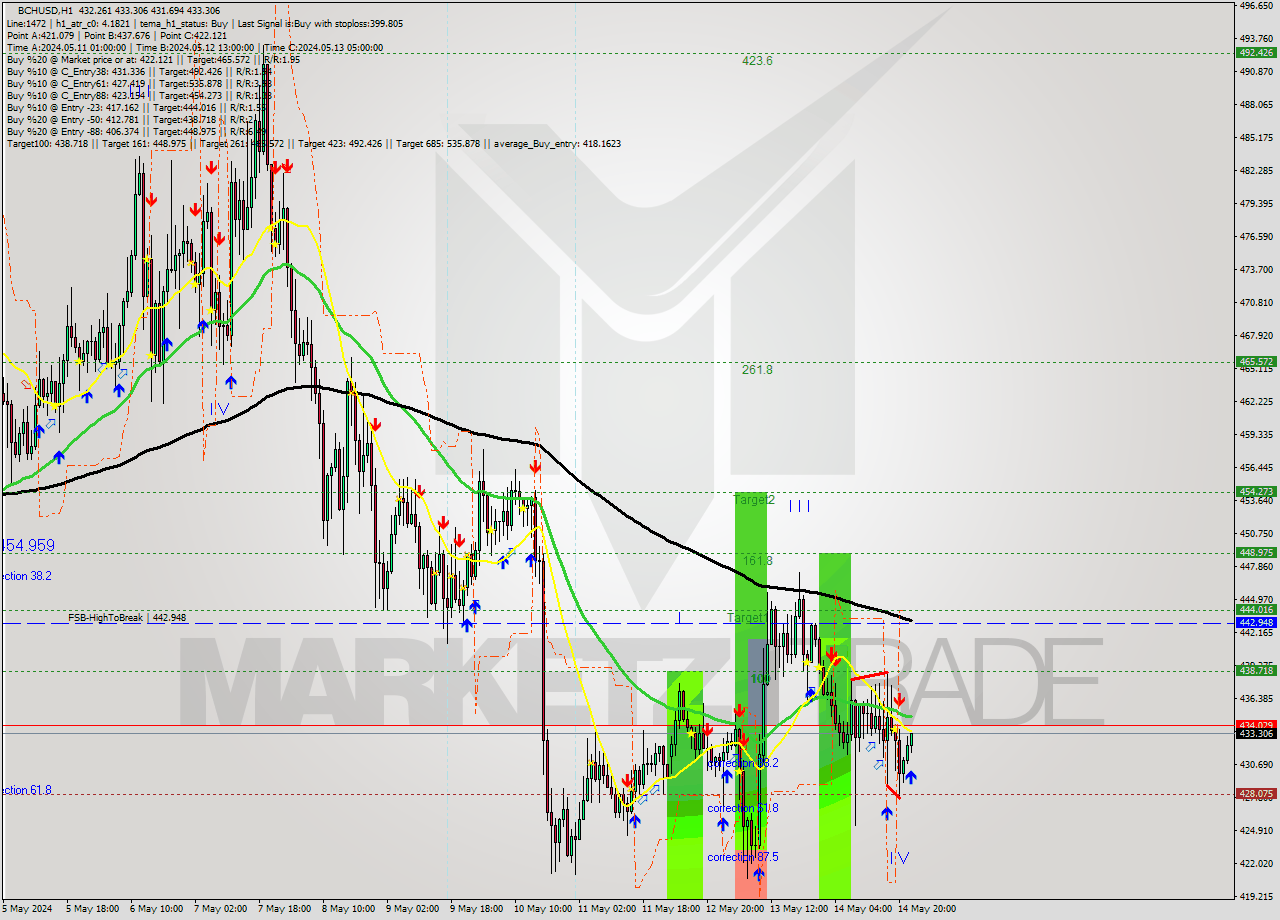This screenshot has width=1280, height=920.
Task: Click the correction 61.8 label near 12 May
Action: coord(742,808)
